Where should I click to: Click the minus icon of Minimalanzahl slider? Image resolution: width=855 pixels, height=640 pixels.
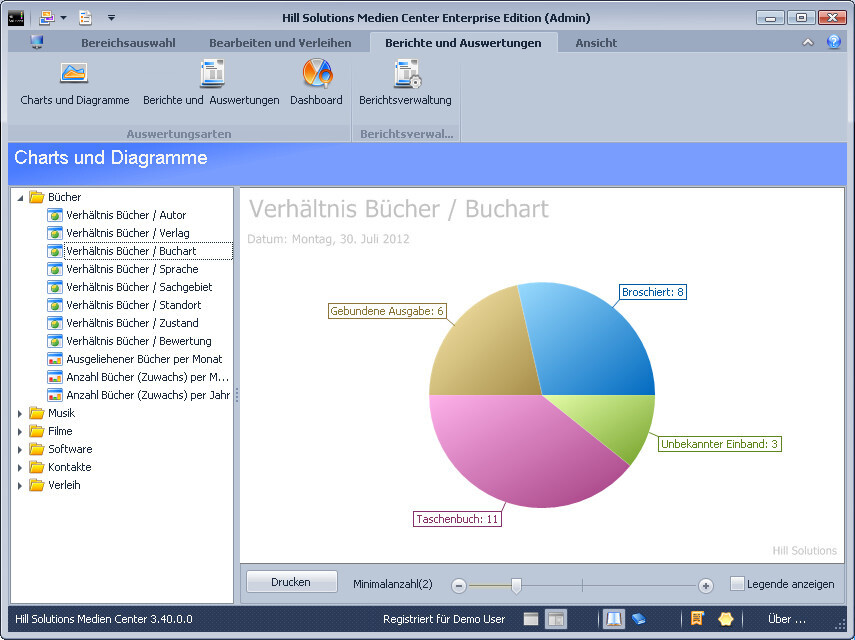(459, 585)
